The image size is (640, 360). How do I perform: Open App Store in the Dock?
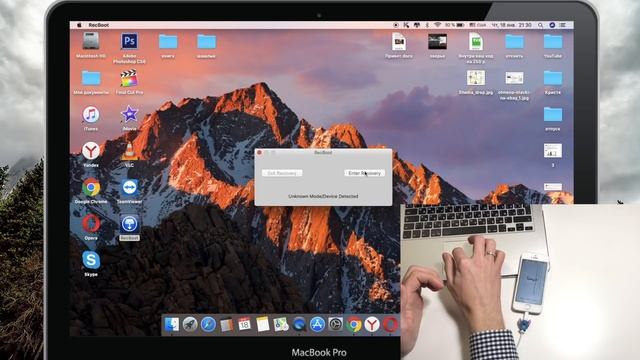[317, 324]
